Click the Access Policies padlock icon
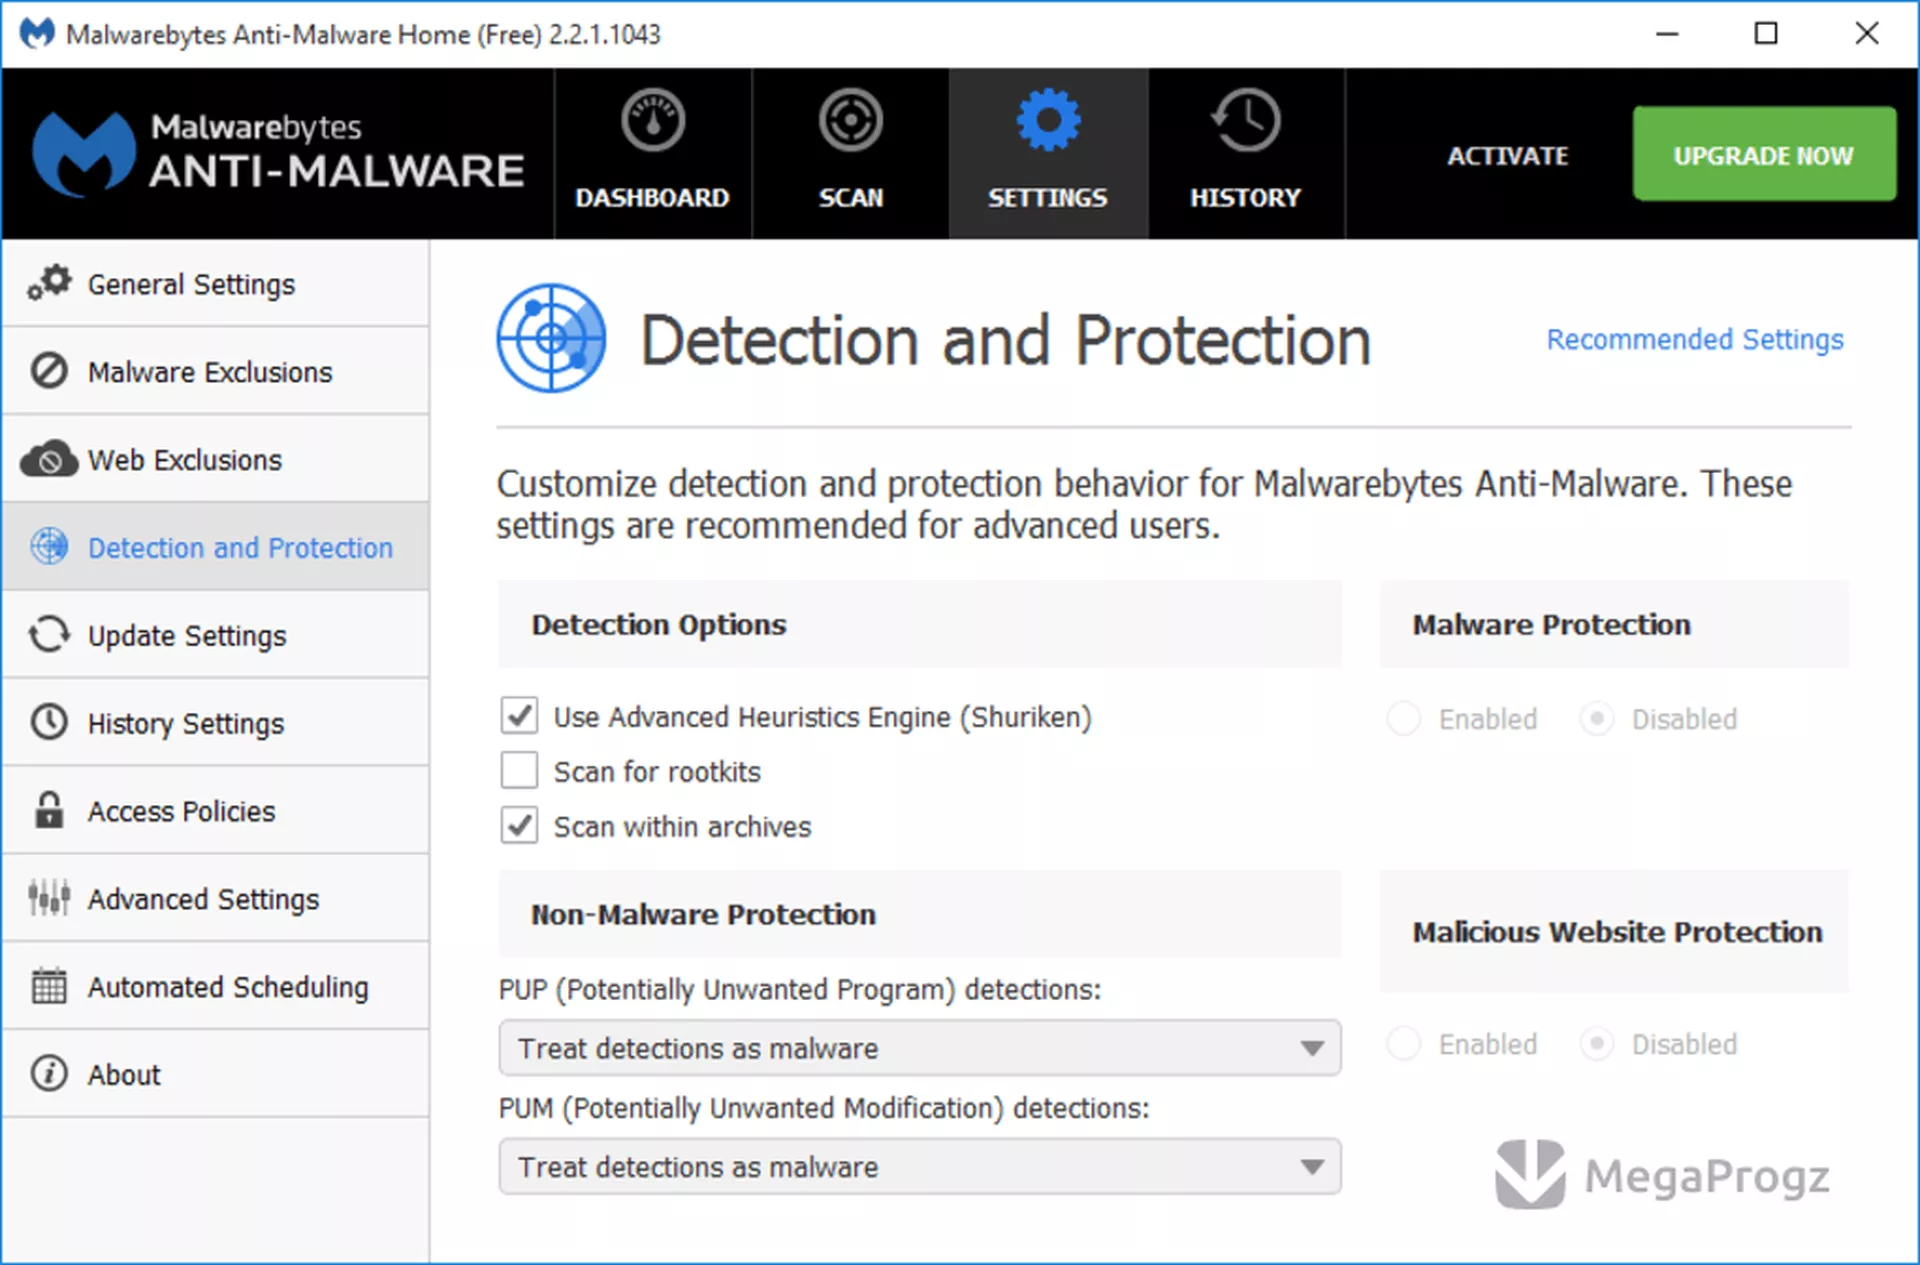Viewport: 1920px width, 1265px height. tap(49, 810)
